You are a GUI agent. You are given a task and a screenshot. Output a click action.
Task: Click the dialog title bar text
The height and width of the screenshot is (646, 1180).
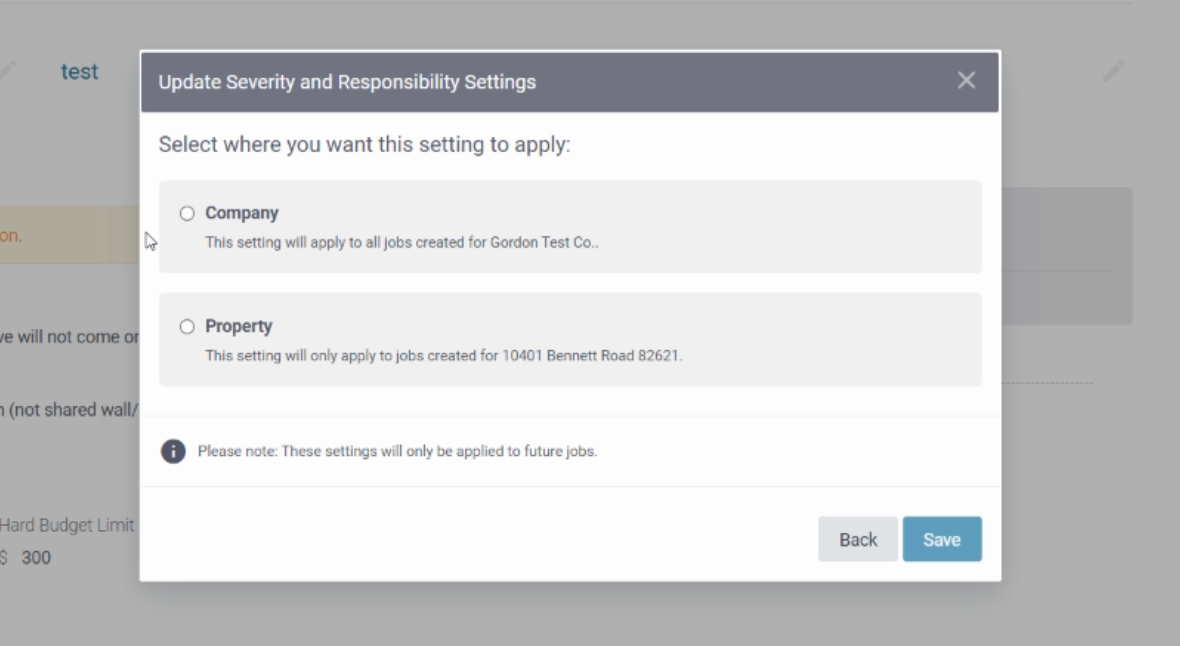tap(347, 82)
